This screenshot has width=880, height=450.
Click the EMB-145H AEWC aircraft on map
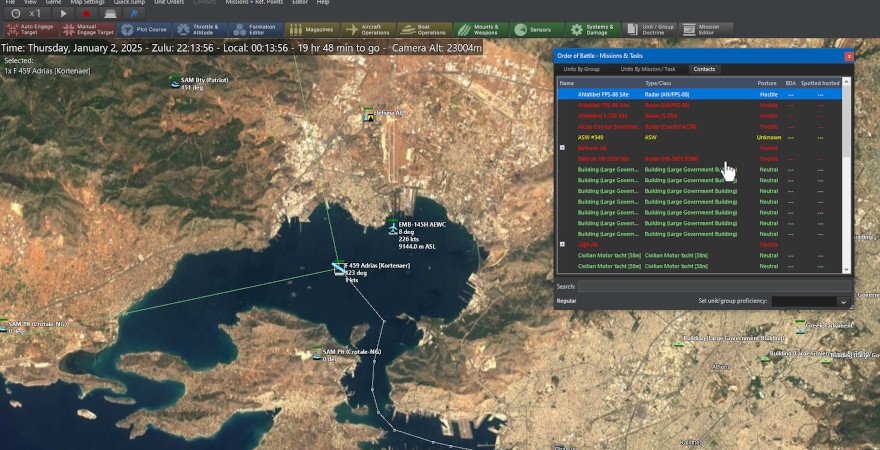pos(393,228)
